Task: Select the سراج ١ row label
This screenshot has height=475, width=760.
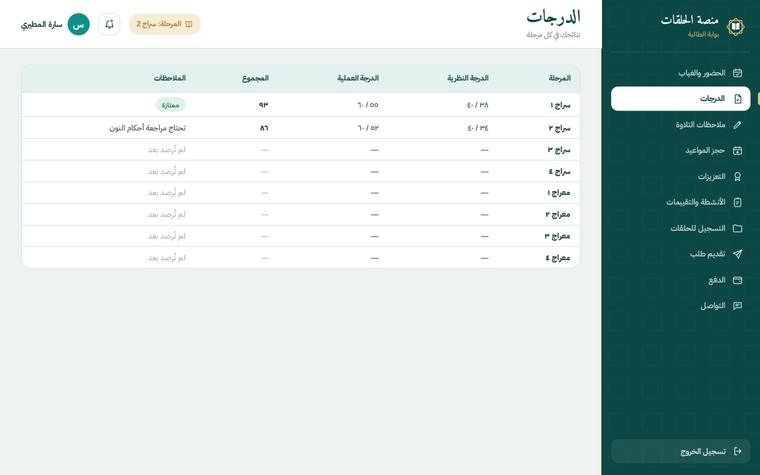Action: click(560, 105)
